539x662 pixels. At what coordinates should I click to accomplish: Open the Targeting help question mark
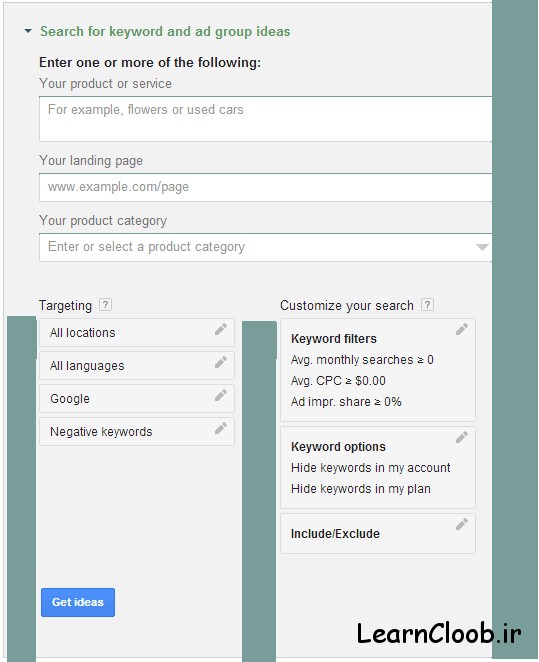(105, 304)
